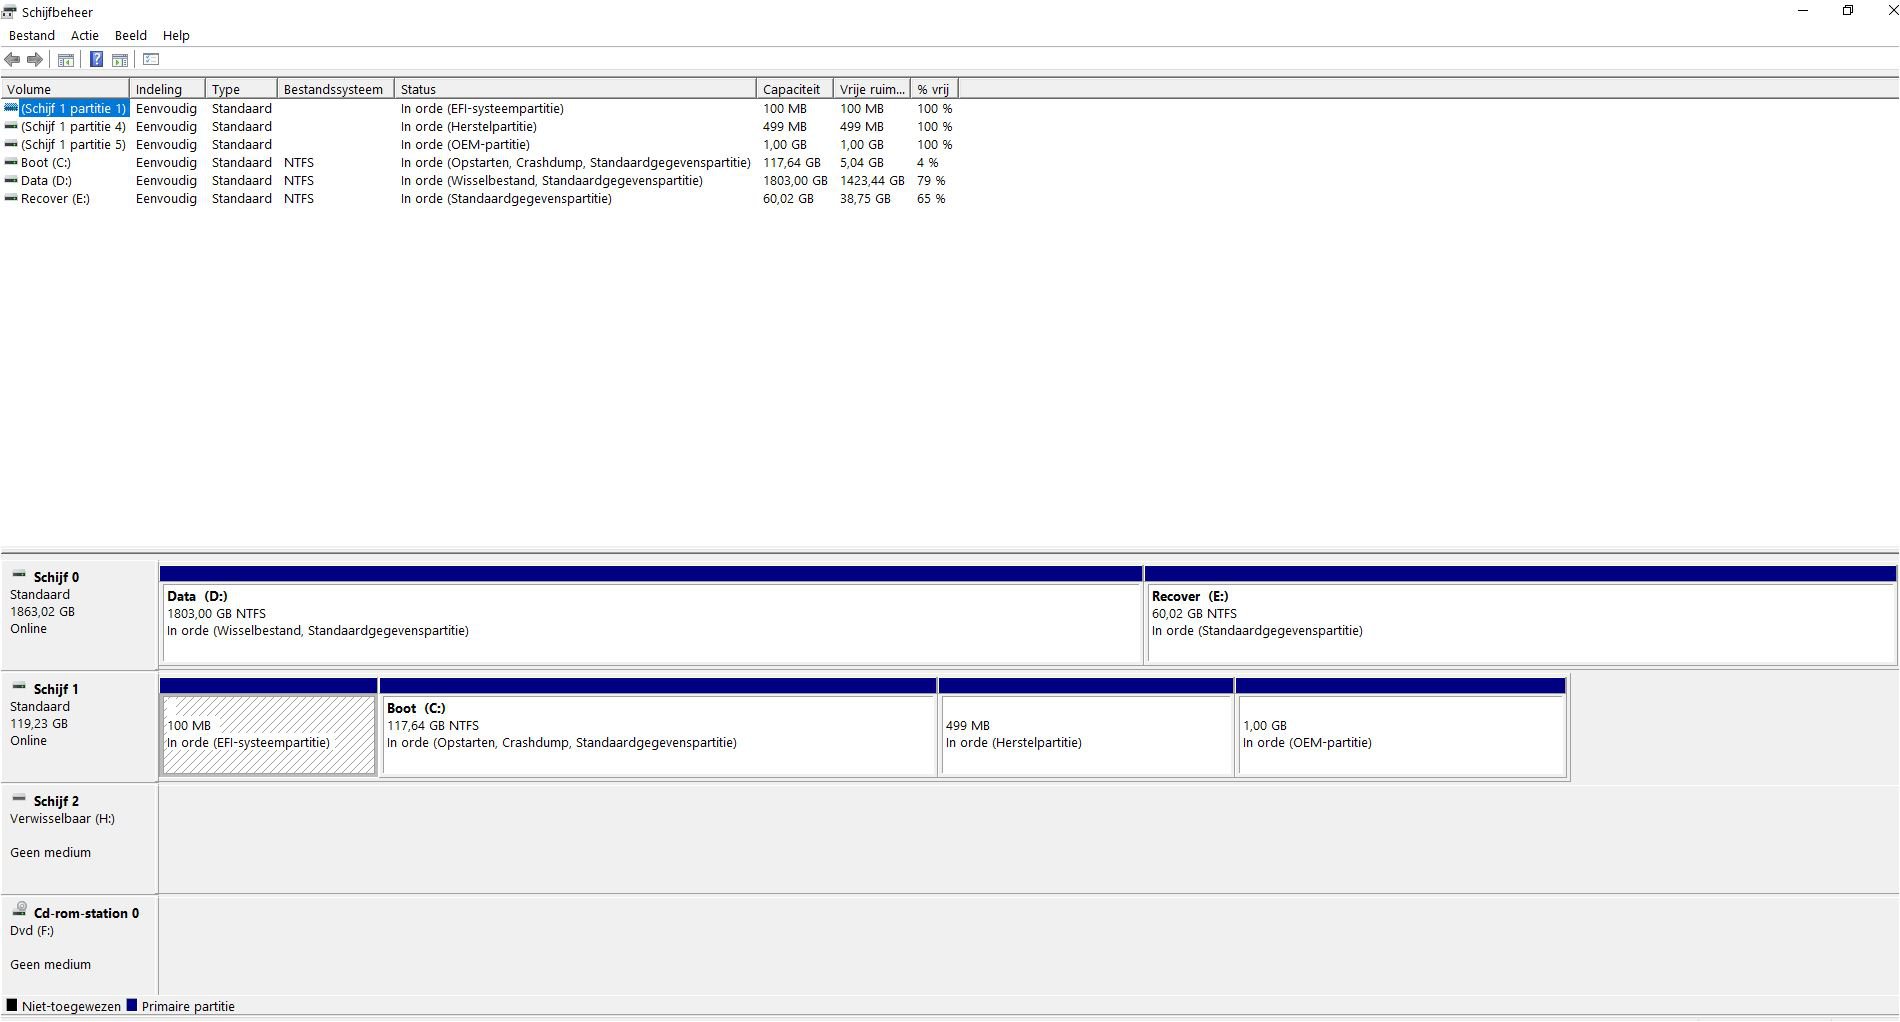Open the Actie menu
The width and height of the screenshot is (1900, 1022).
(x=85, y=35)
